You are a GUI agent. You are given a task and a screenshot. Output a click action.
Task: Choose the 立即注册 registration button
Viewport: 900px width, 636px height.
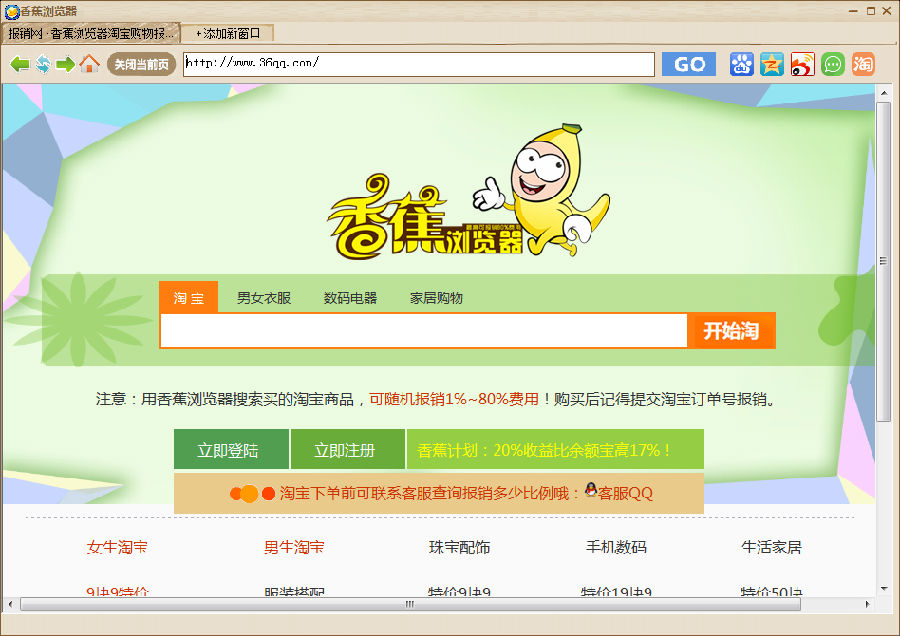[x=346, y=448]
